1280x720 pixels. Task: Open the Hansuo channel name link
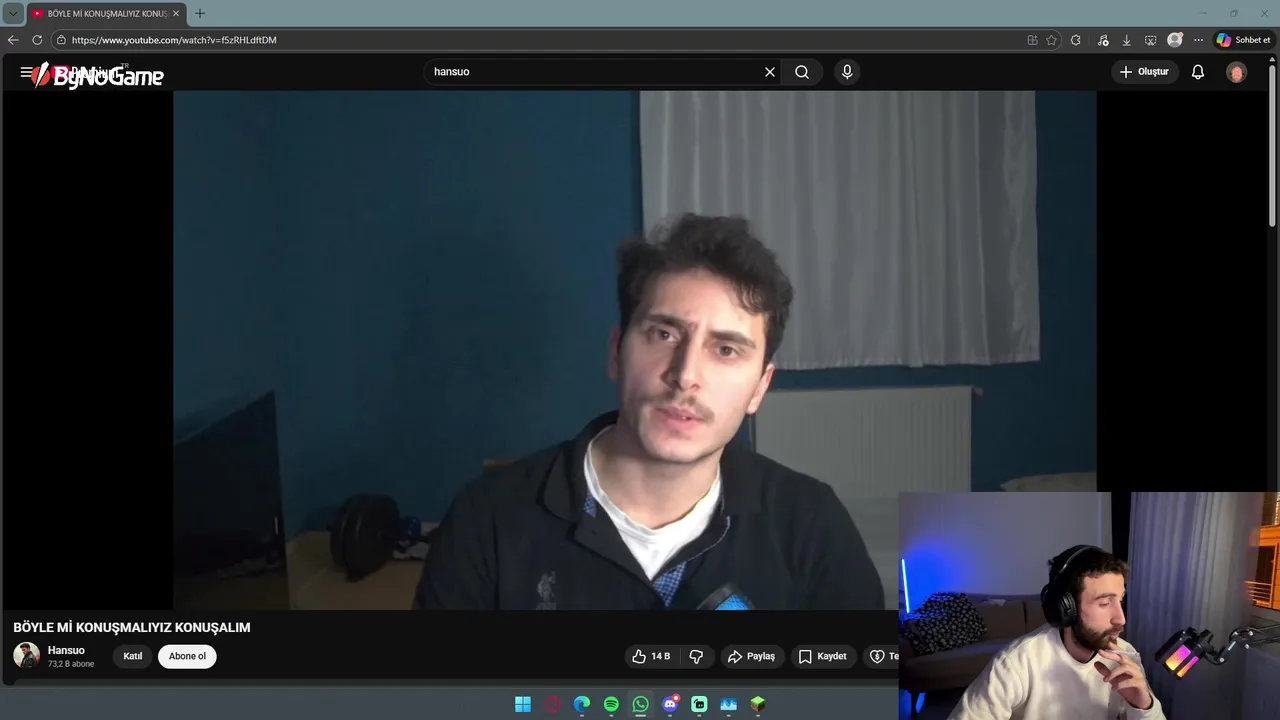66,650
